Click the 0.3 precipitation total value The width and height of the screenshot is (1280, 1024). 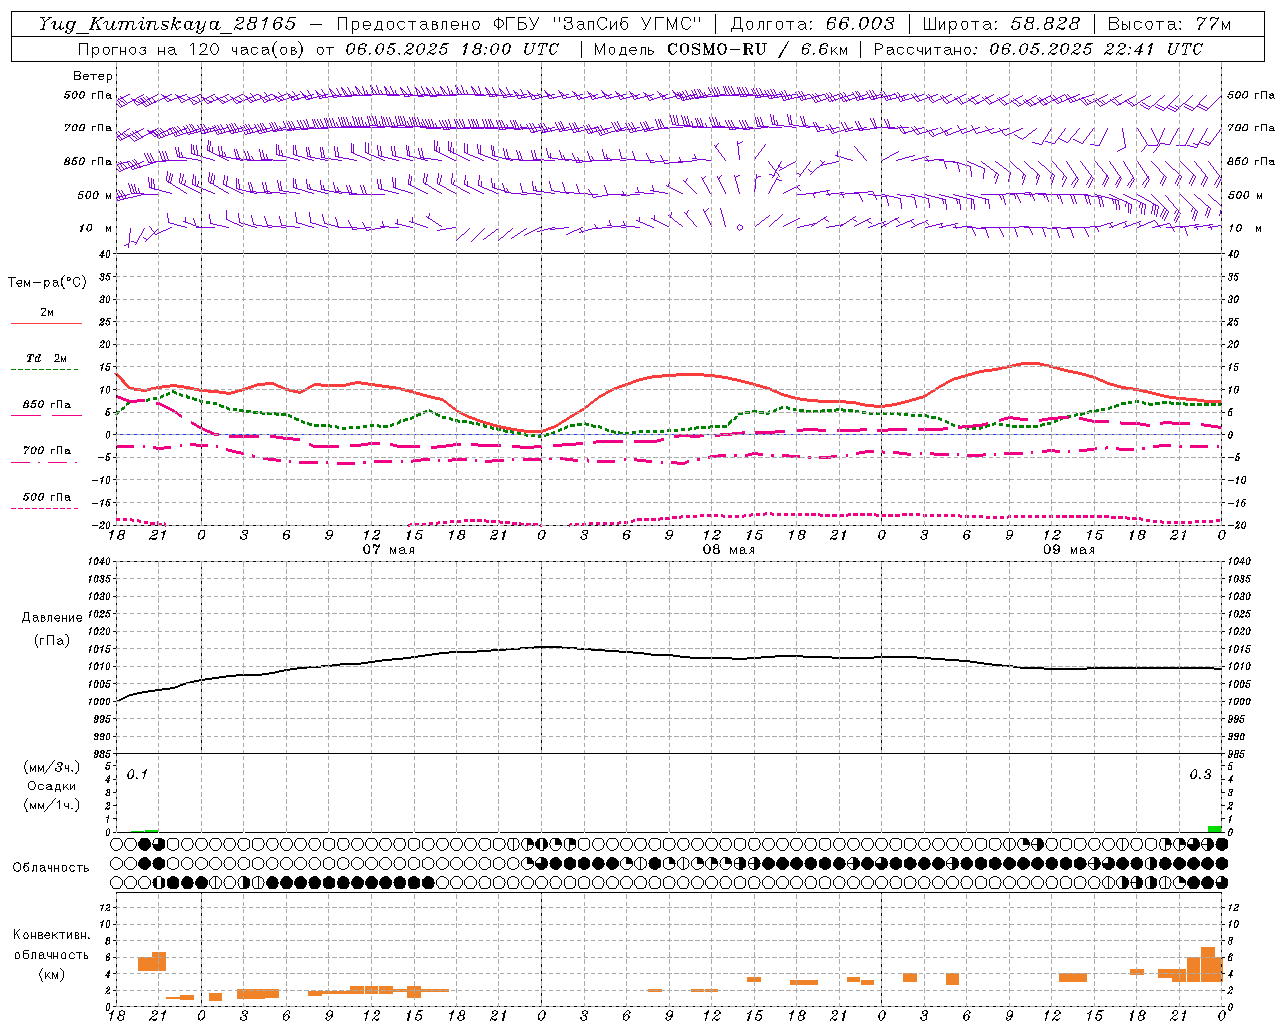point(1200,775)
